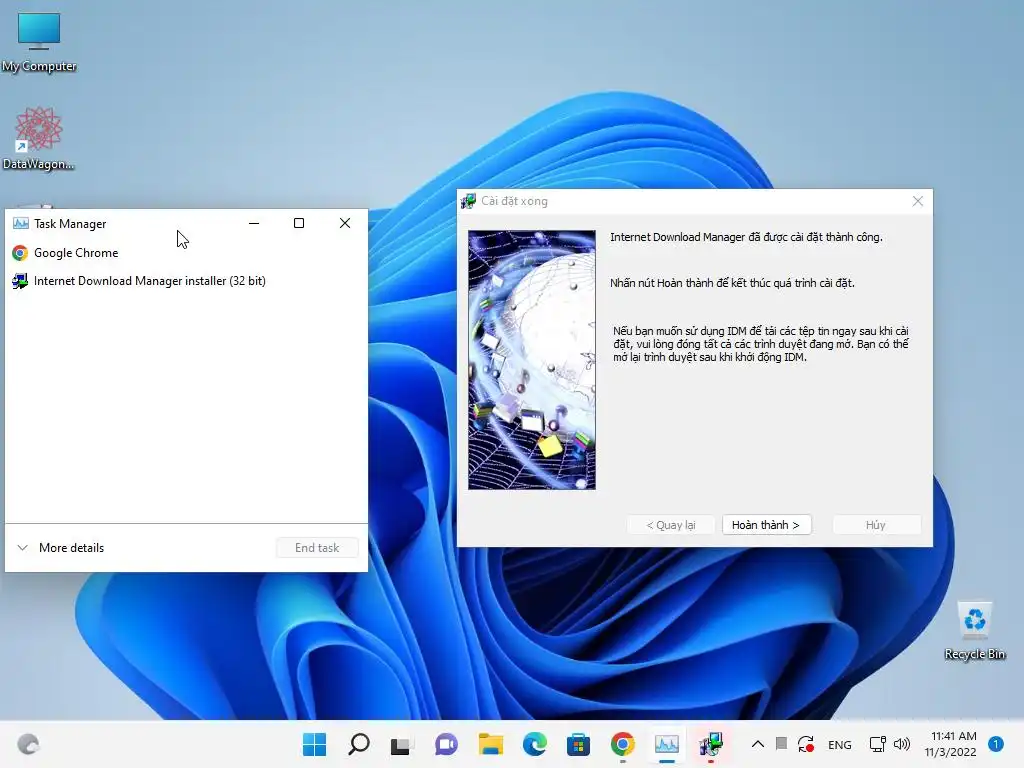Open the DataWagon desktop shortcut

point(38,138)
